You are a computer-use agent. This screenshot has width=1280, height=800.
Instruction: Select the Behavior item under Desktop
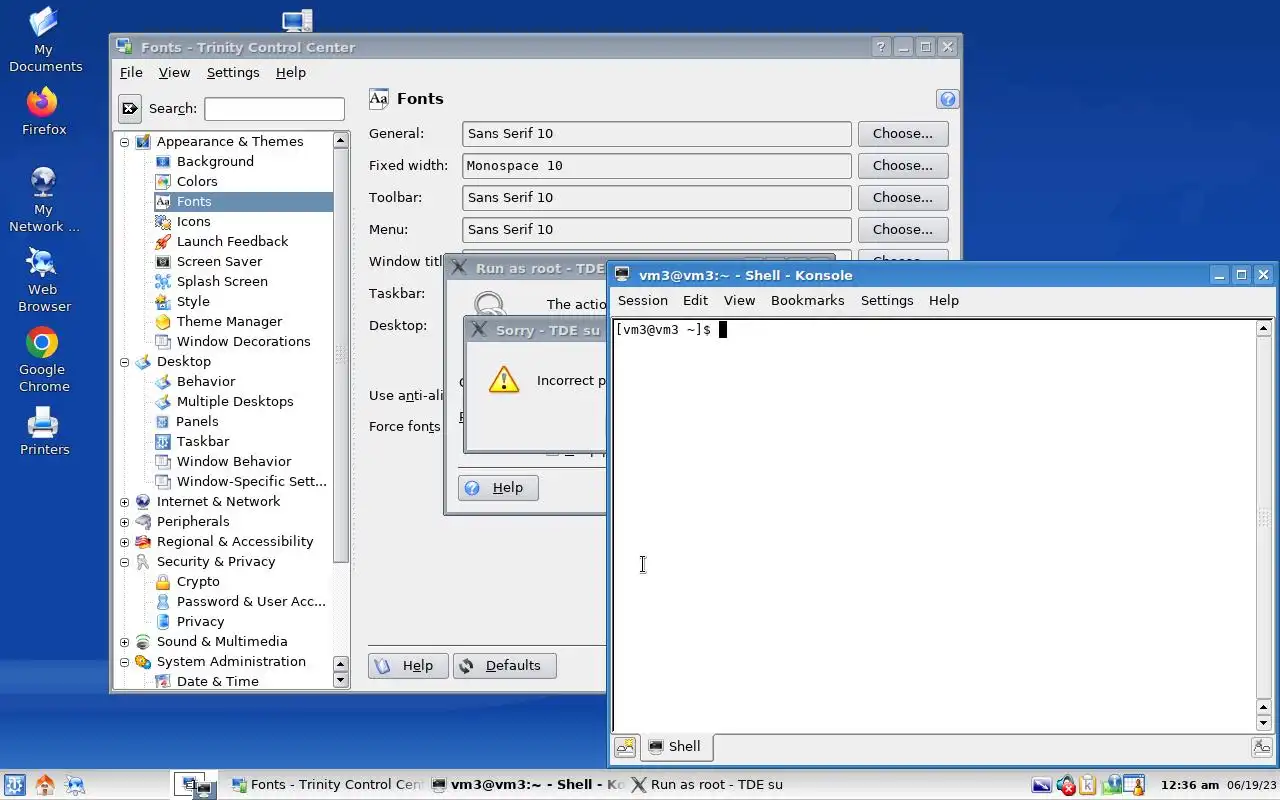pyautogui.click(x=206, y=381)
